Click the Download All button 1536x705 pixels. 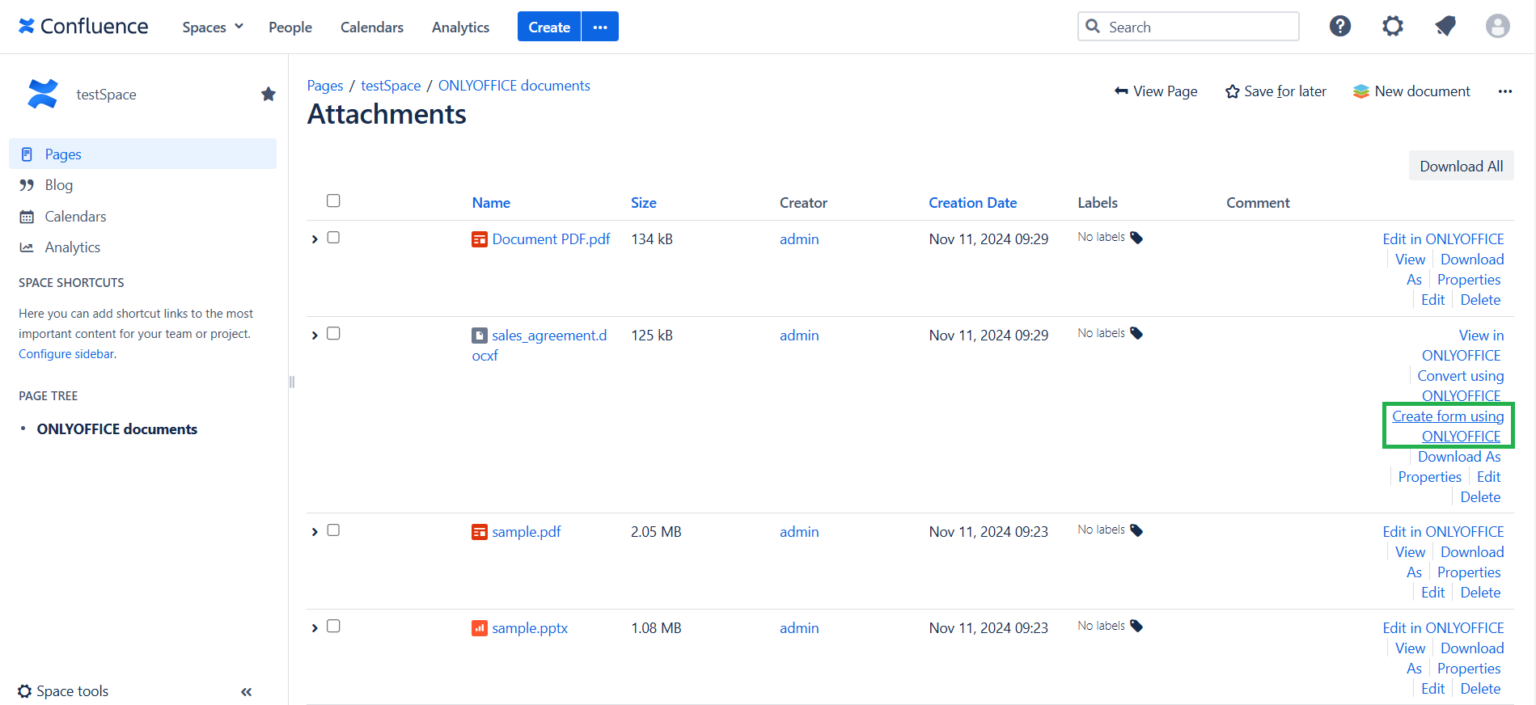click(1461, 165)
